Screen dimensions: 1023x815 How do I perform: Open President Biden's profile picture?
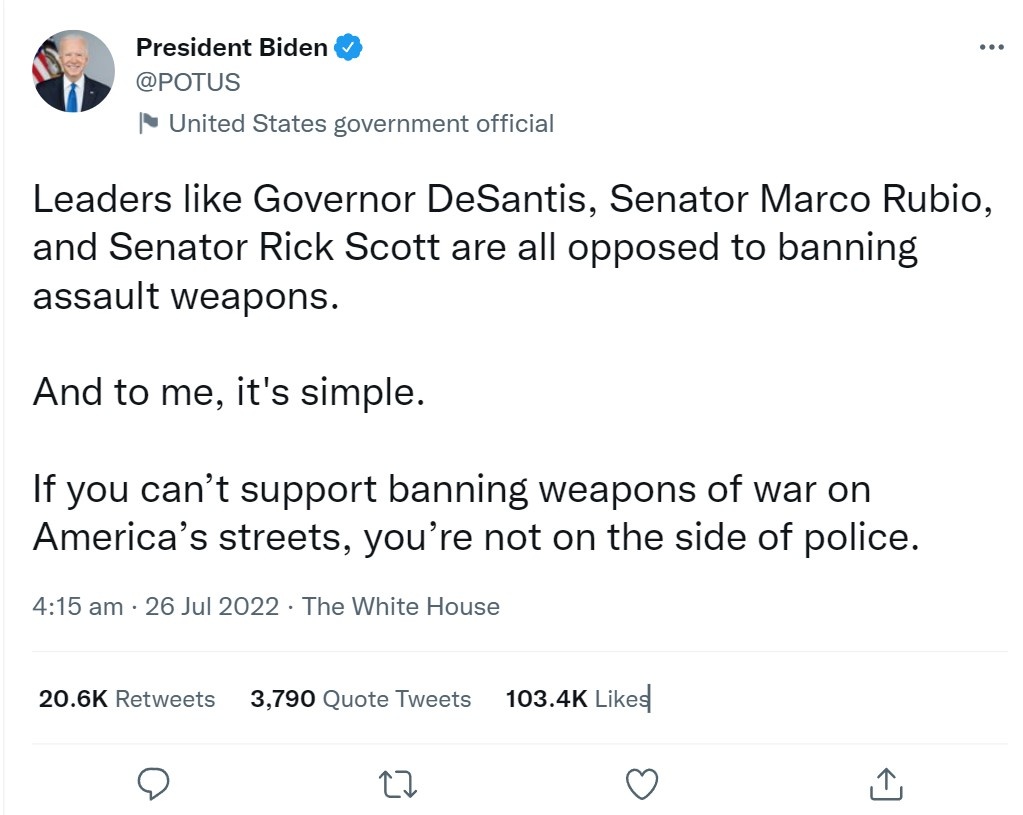74,71
